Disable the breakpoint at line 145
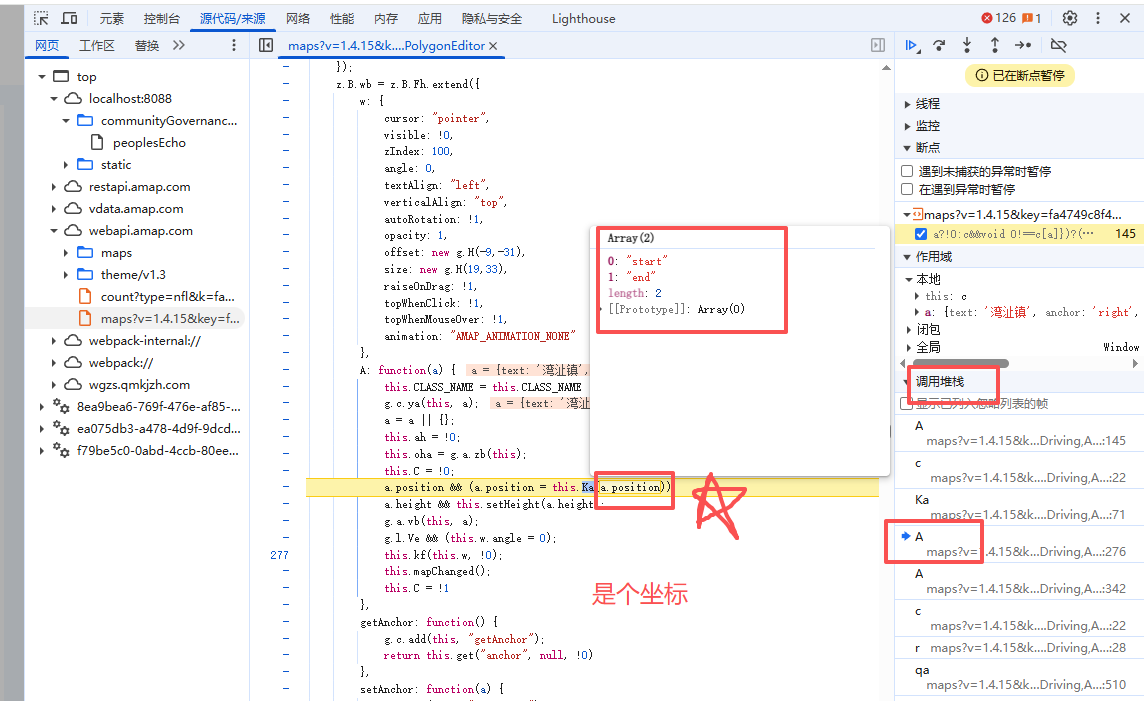This screenshot has height=701, width=1144. (921, 234)
